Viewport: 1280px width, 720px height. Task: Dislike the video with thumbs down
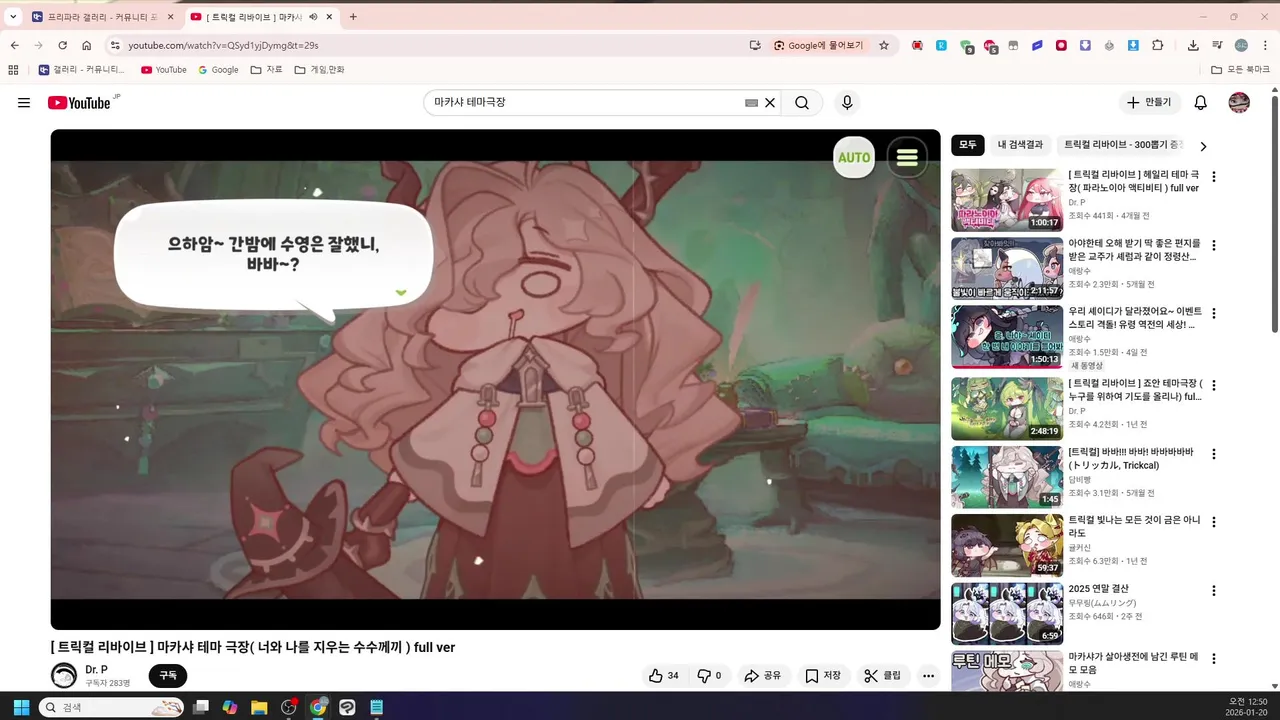709,676
